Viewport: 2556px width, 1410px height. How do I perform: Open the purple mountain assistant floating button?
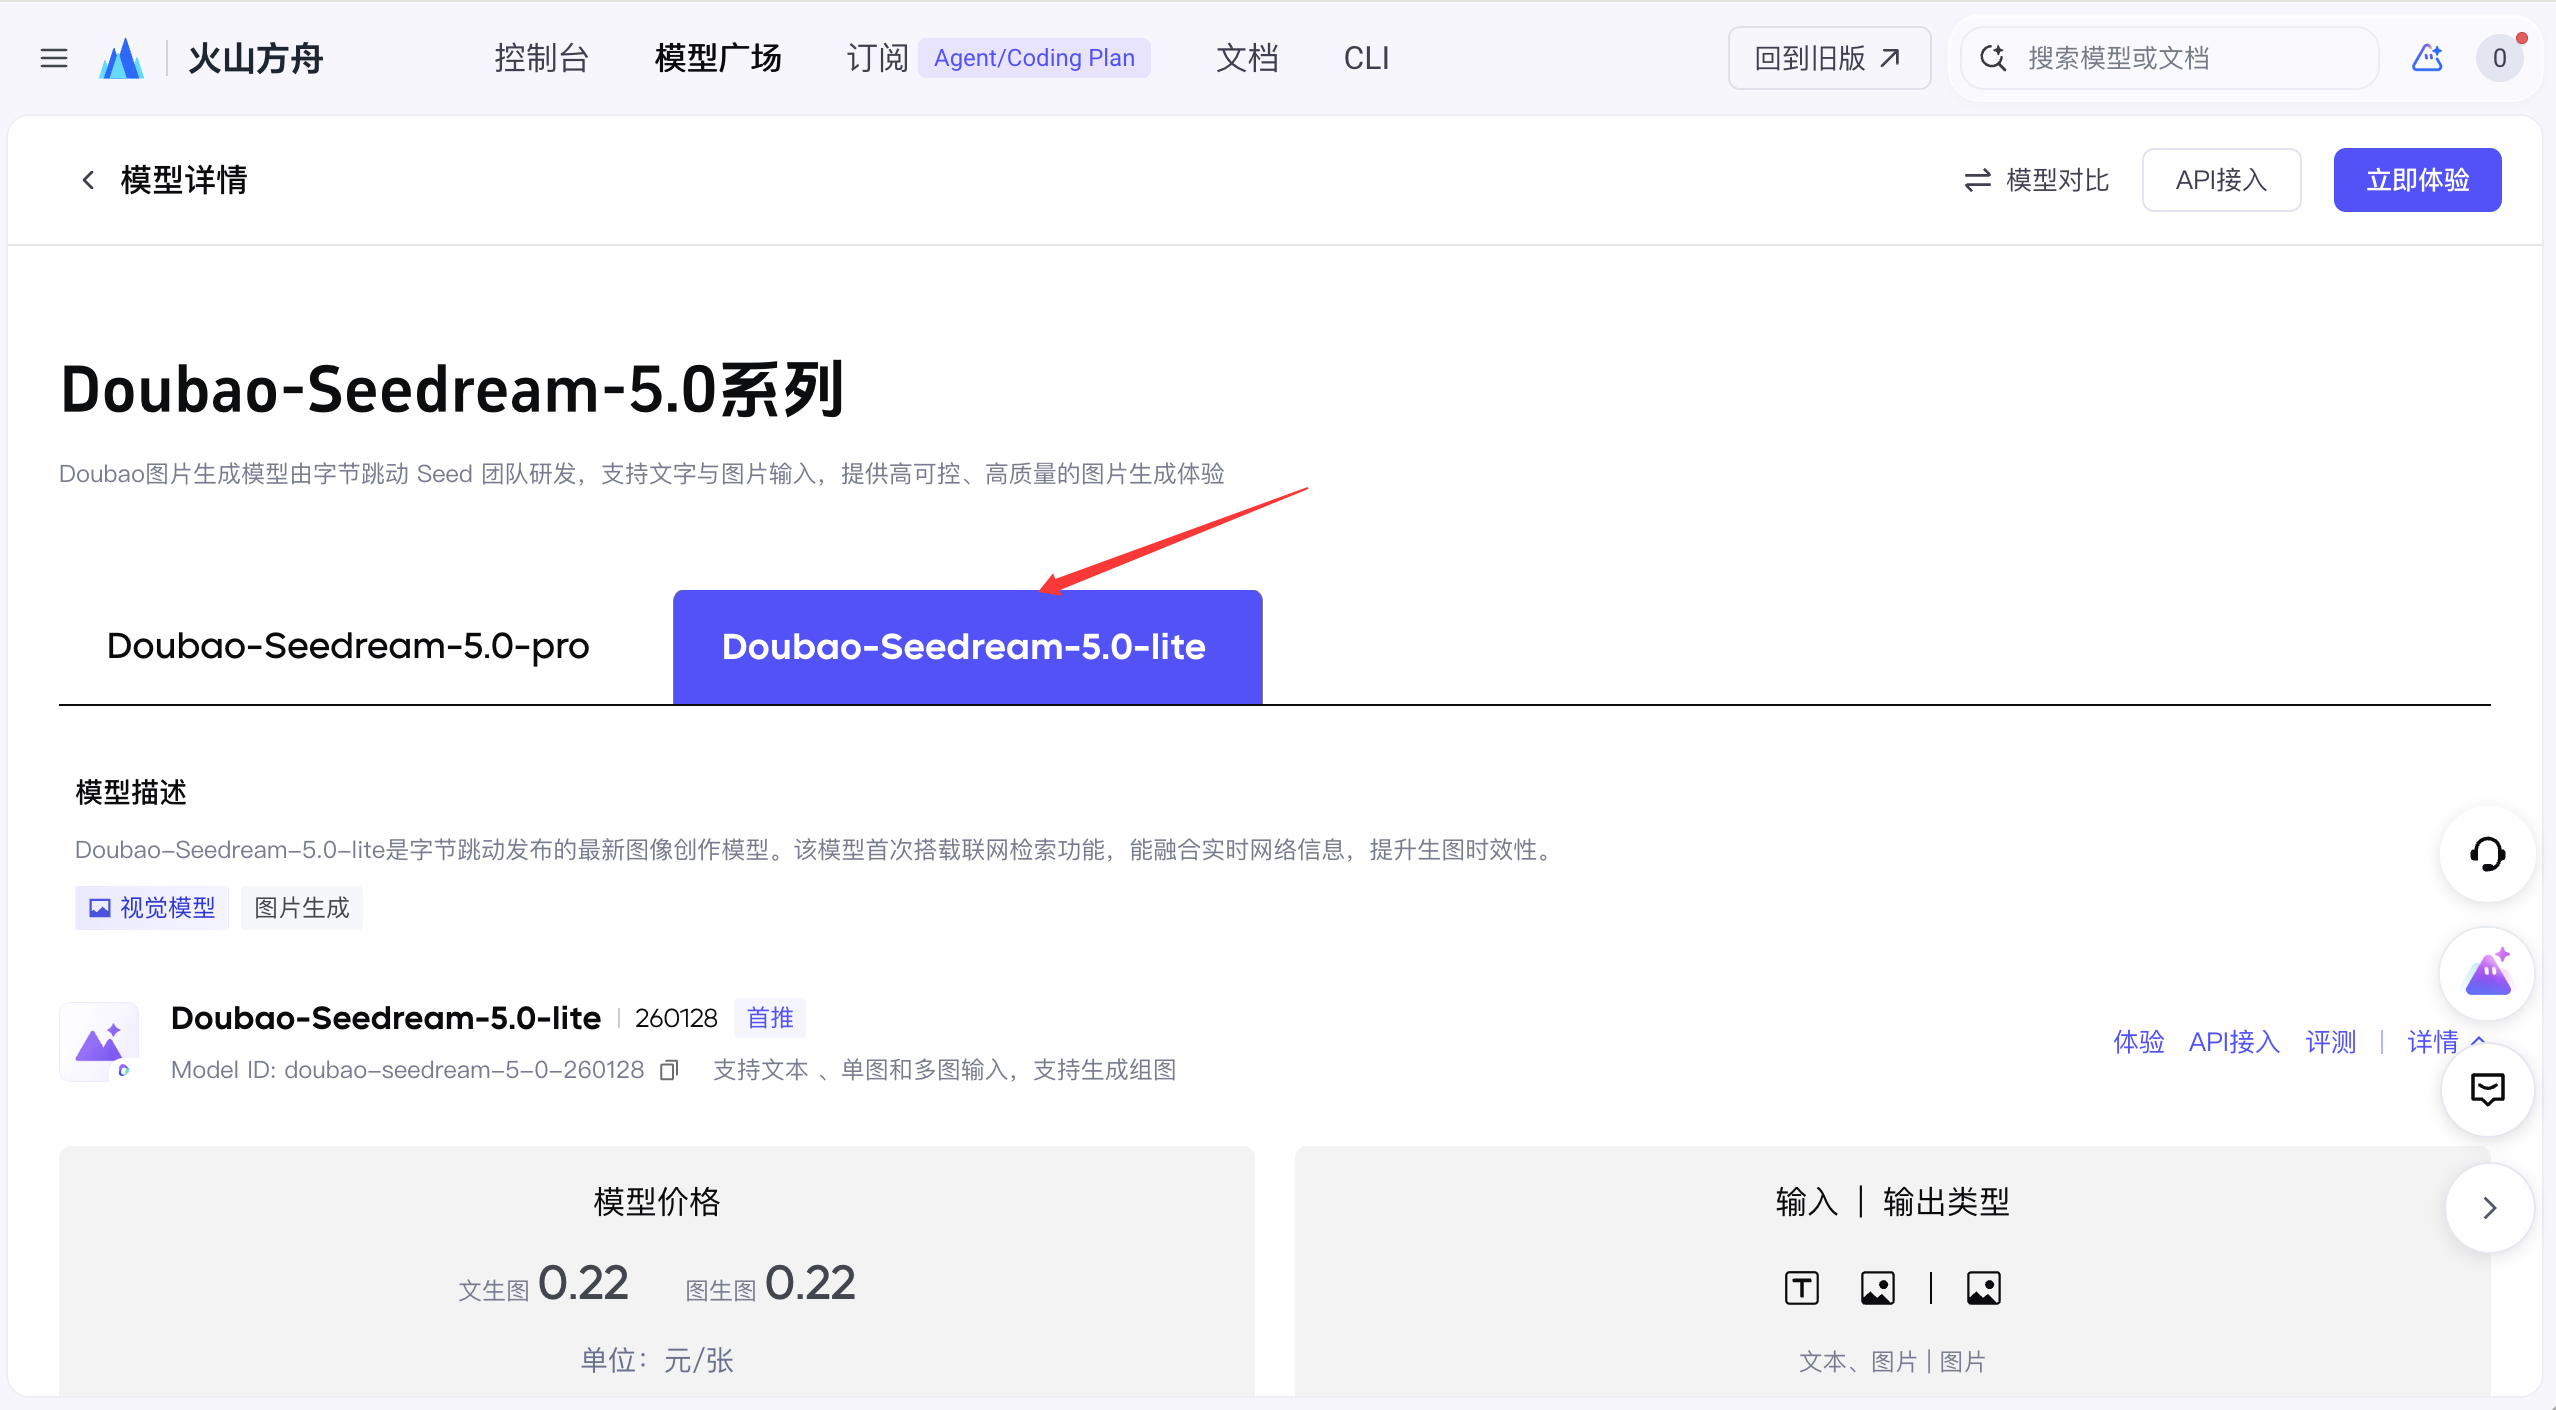point(2487,973)
